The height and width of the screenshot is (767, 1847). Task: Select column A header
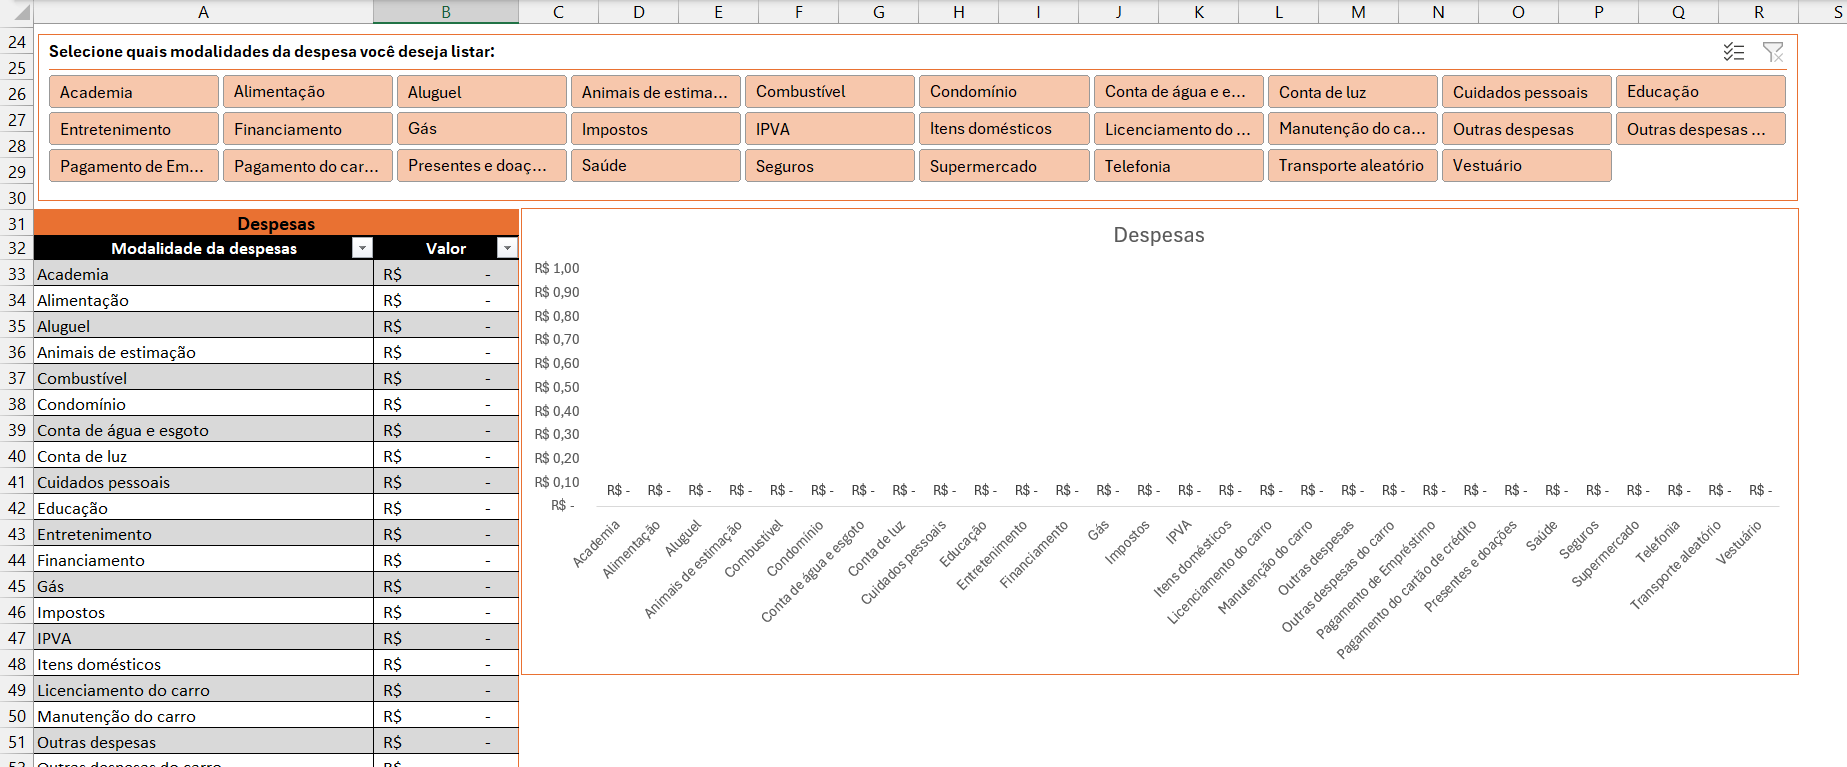[x=204, y=12]
